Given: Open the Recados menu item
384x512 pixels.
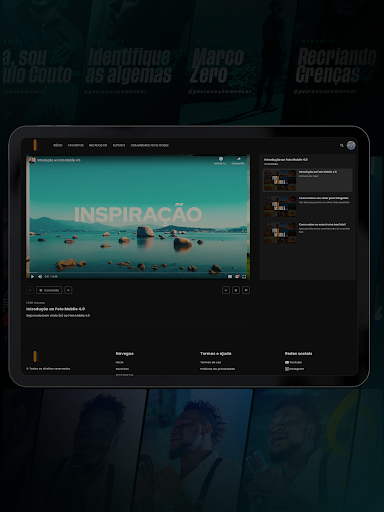Looking at the screenshot, I should [x=98, y=145].
